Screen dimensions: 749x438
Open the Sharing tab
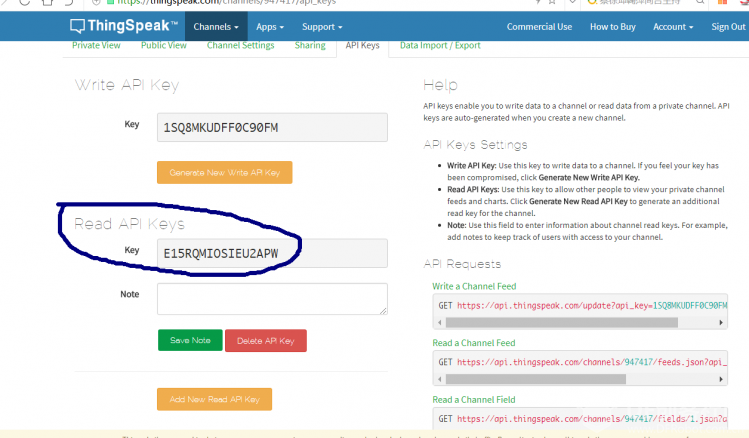click(x=310, y=45)
